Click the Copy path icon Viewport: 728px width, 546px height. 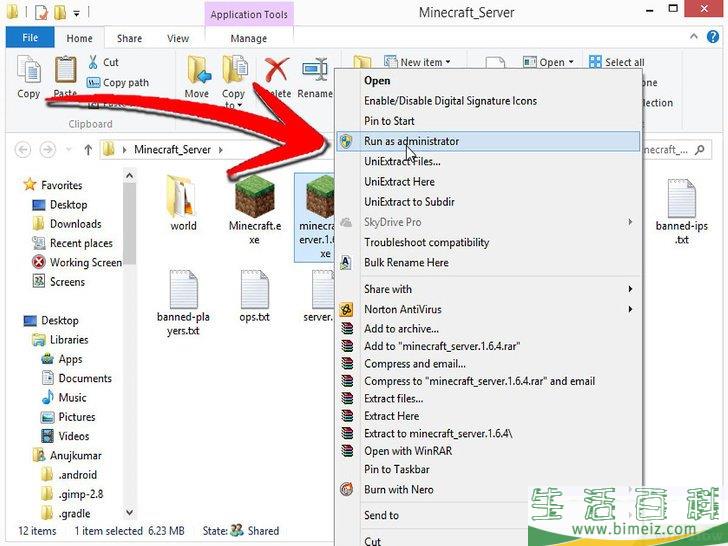coord(93,83)
